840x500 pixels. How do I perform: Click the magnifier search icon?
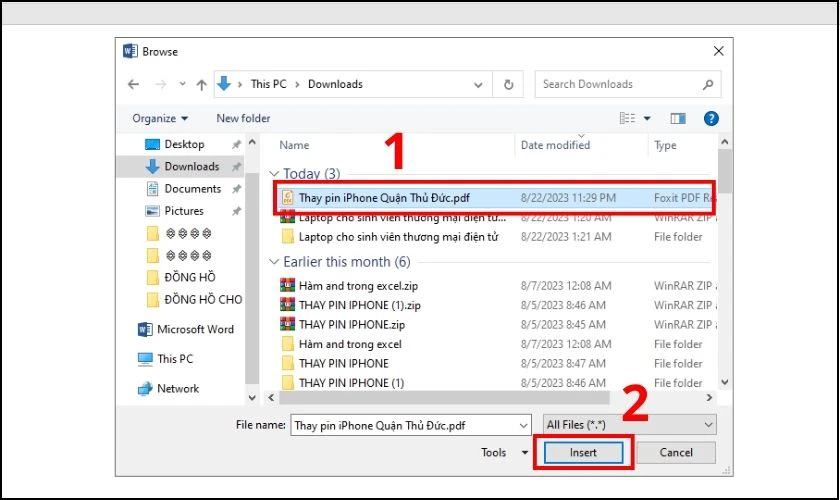pos(708,84)
